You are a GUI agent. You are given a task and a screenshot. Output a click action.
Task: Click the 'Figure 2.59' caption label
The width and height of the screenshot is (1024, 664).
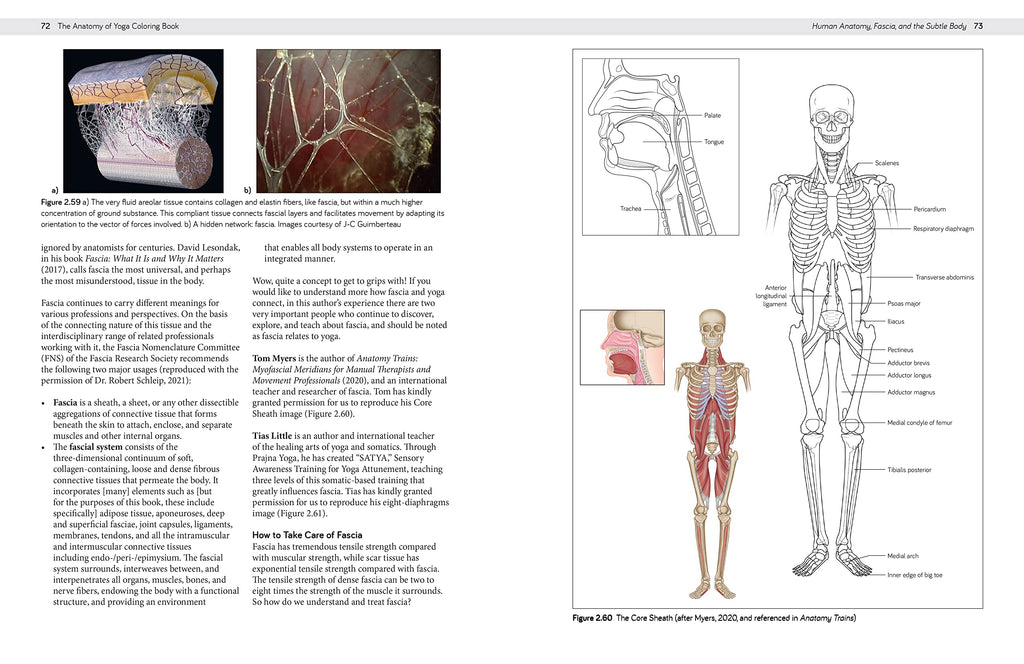61,202
